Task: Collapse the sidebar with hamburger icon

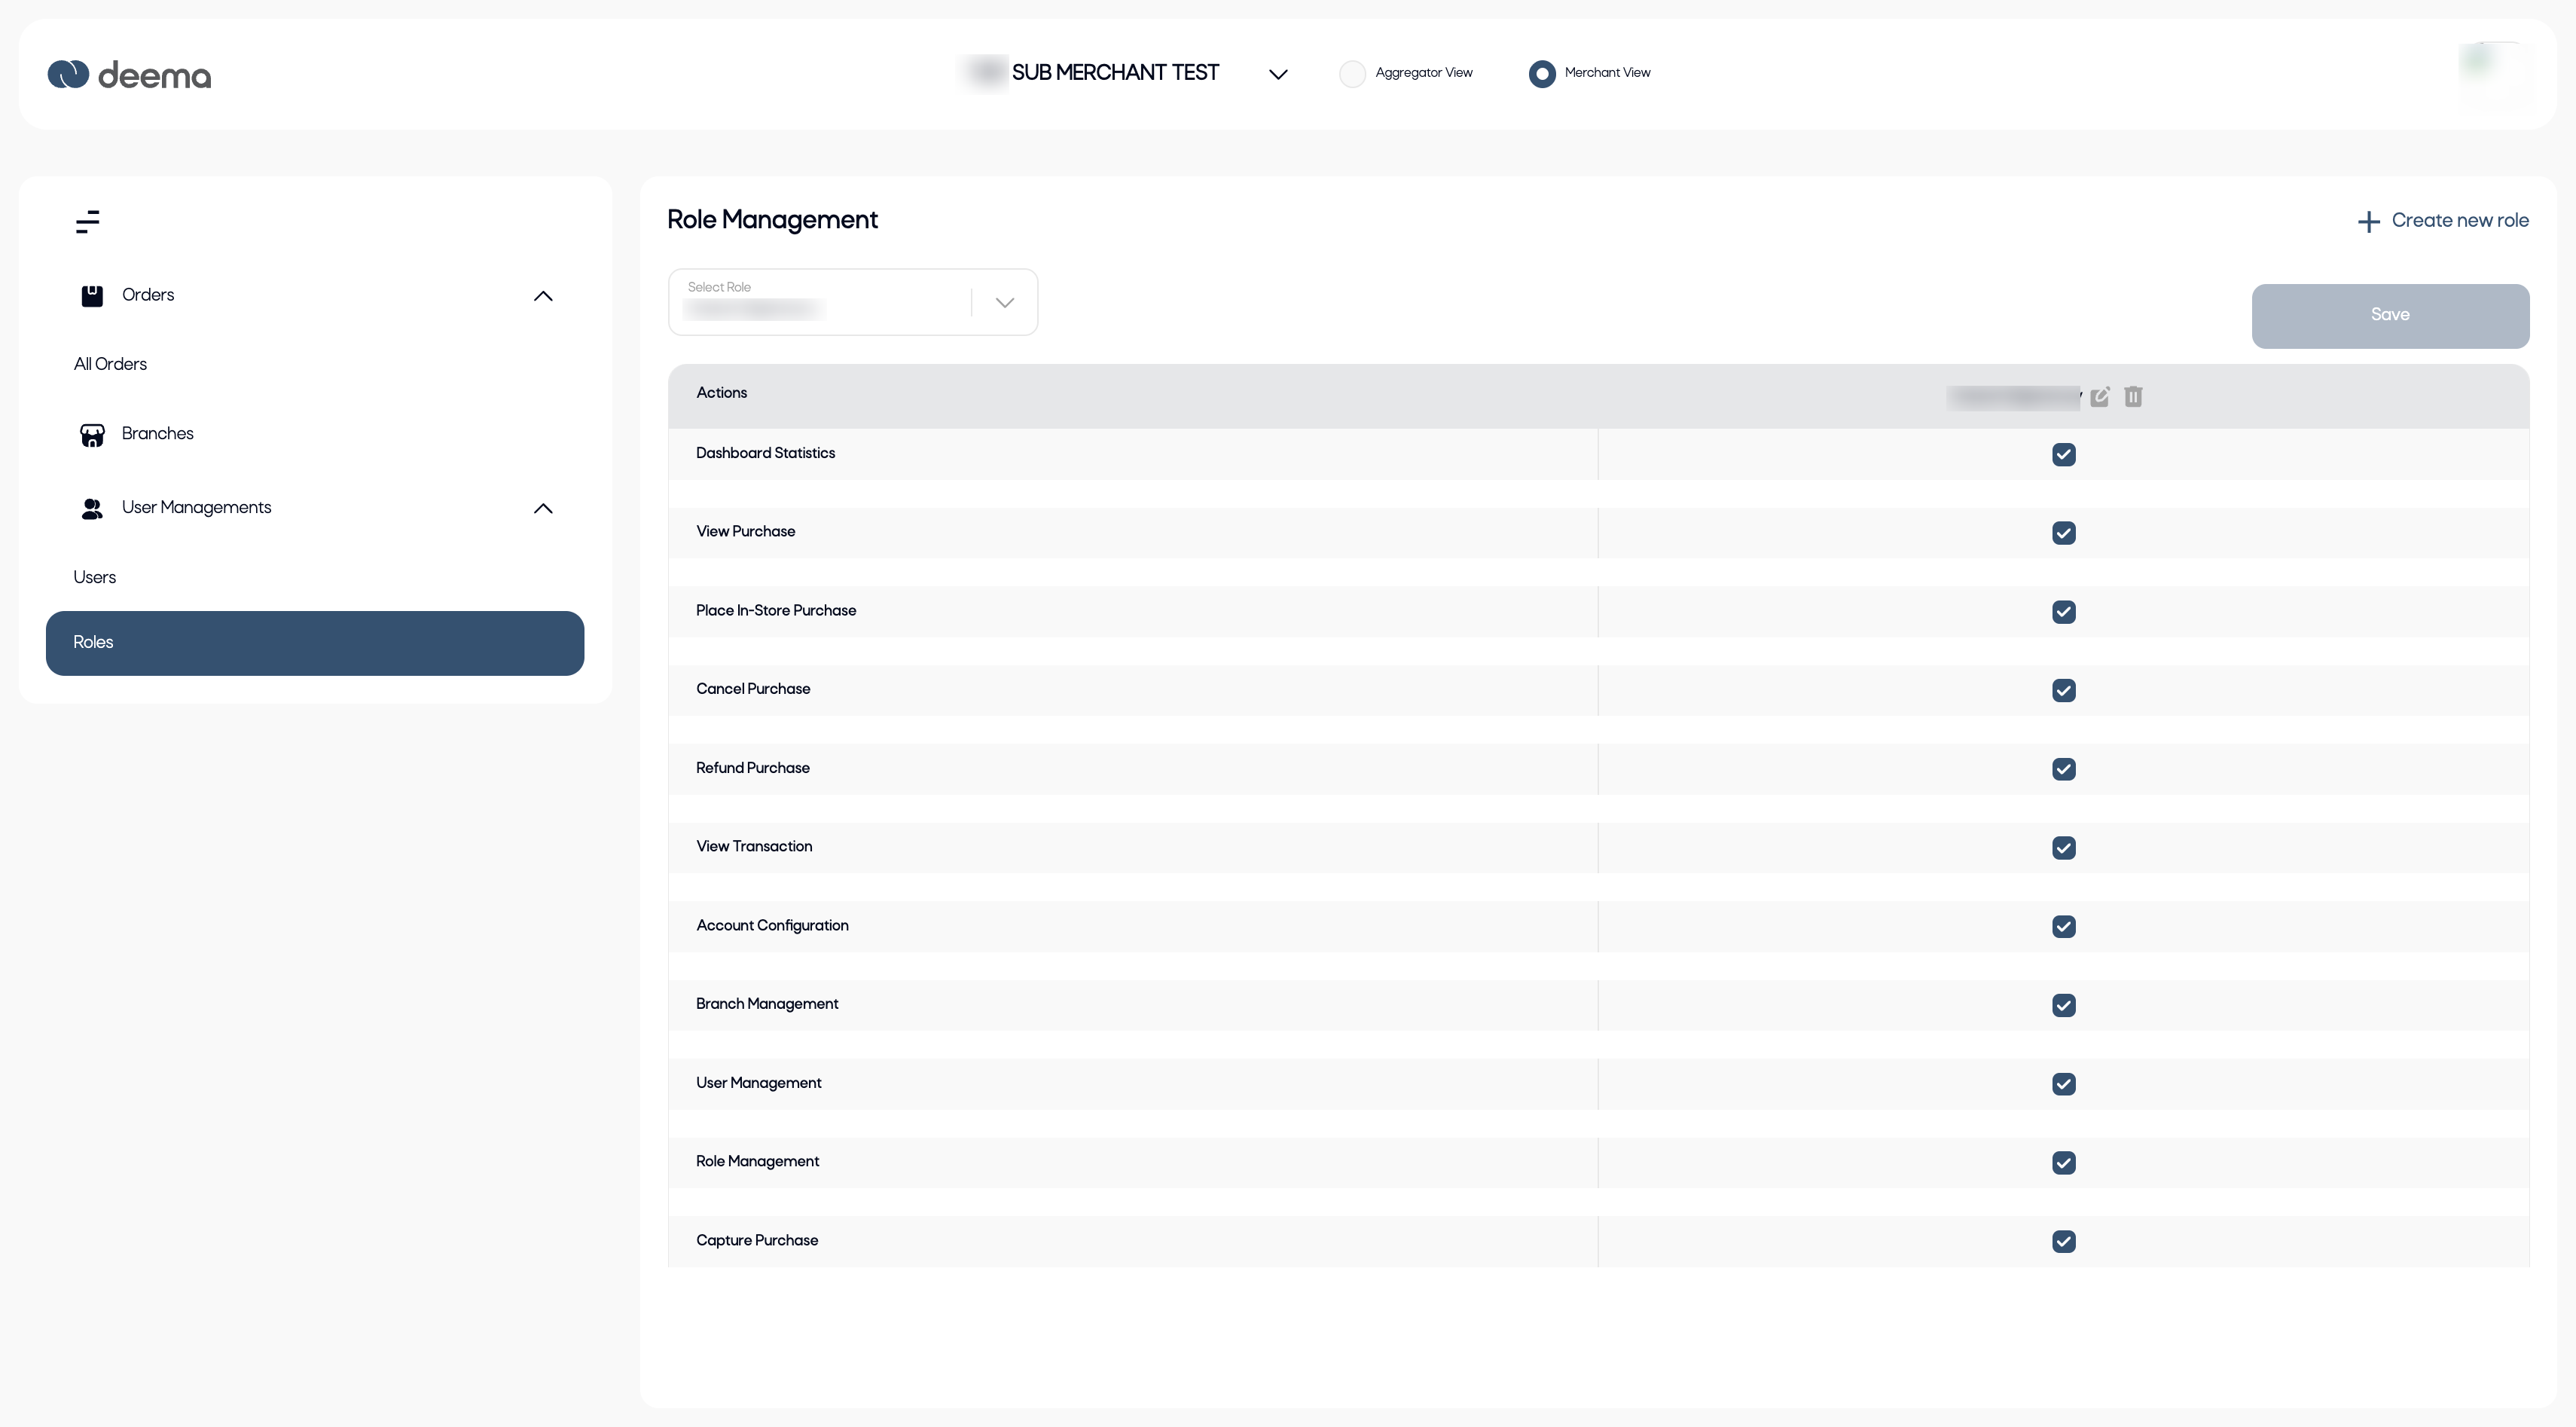Action: 88,221
